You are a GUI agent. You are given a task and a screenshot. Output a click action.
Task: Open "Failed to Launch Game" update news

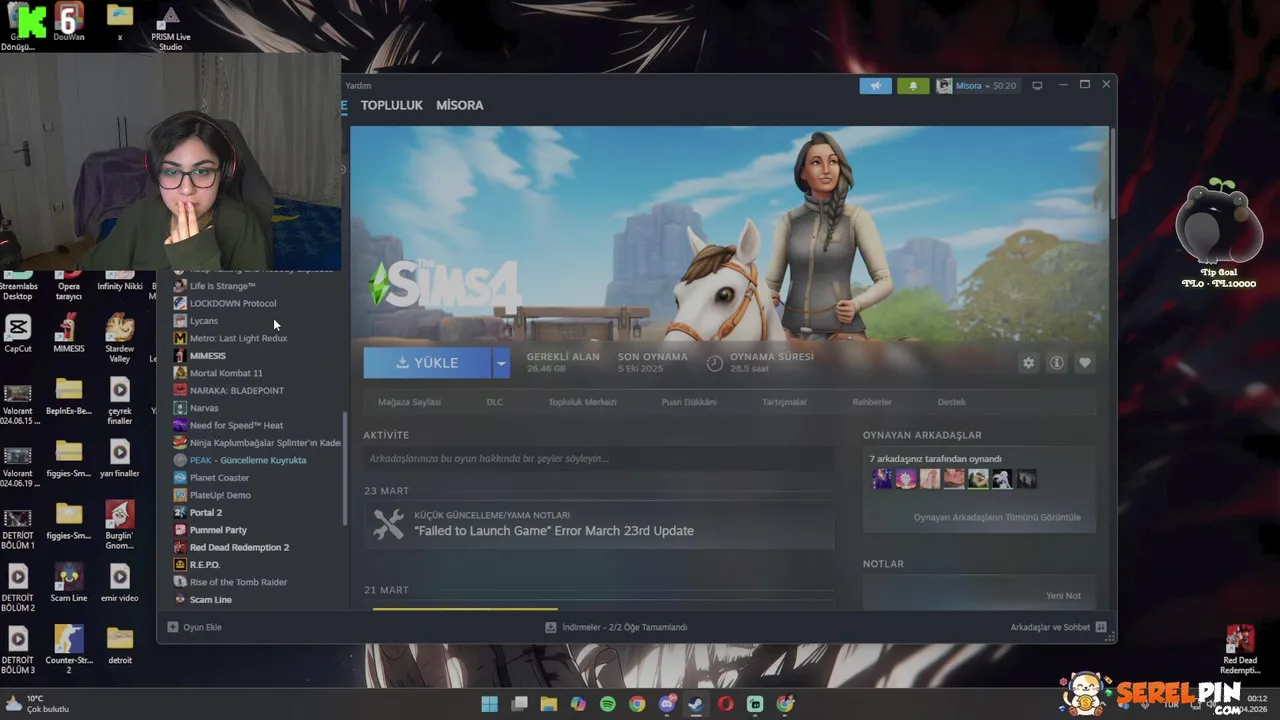coord(598,524)
